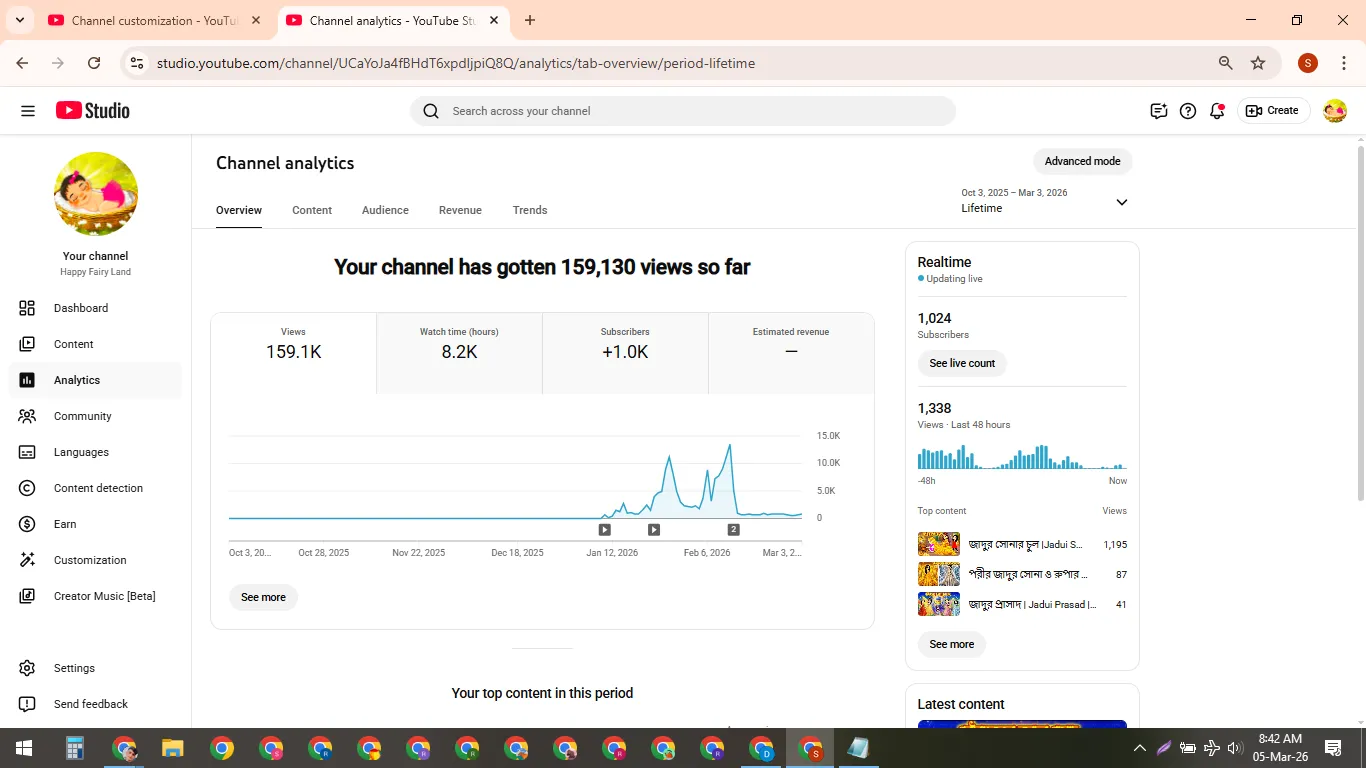Open the Jadui Prasad video thumbnail

click(939, 604)
